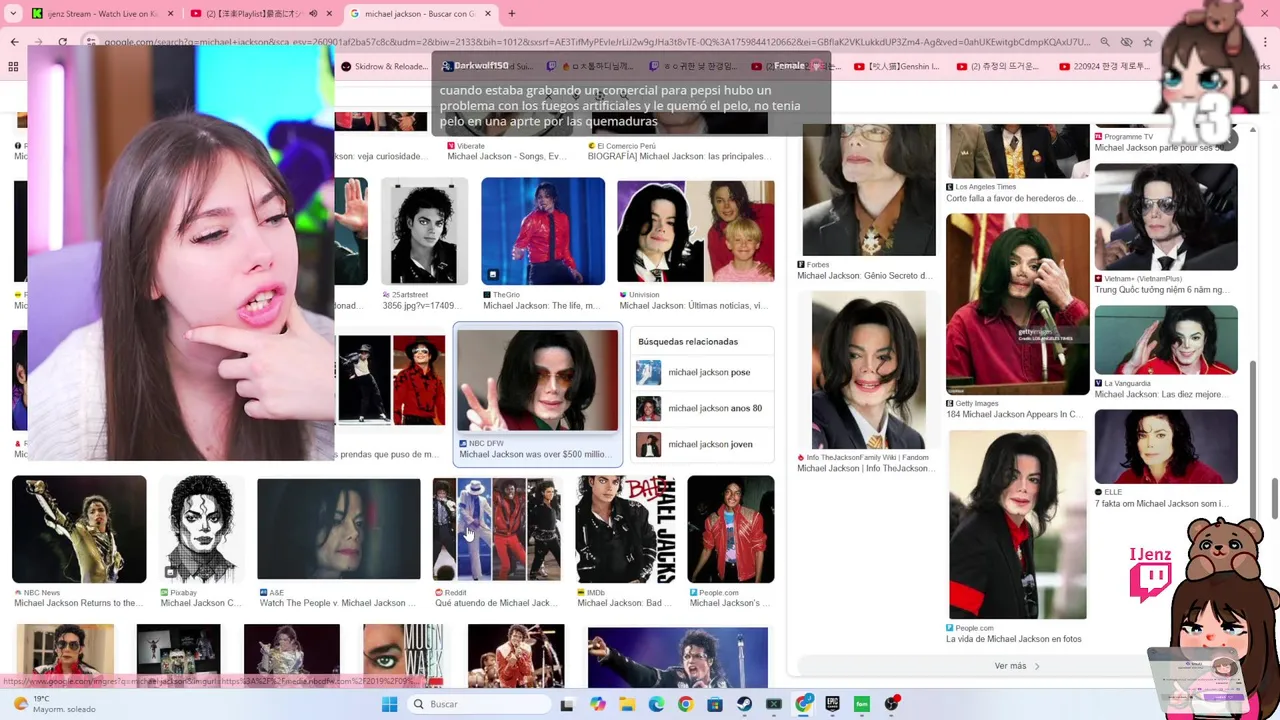Open the A&E dark profile image

339,529
